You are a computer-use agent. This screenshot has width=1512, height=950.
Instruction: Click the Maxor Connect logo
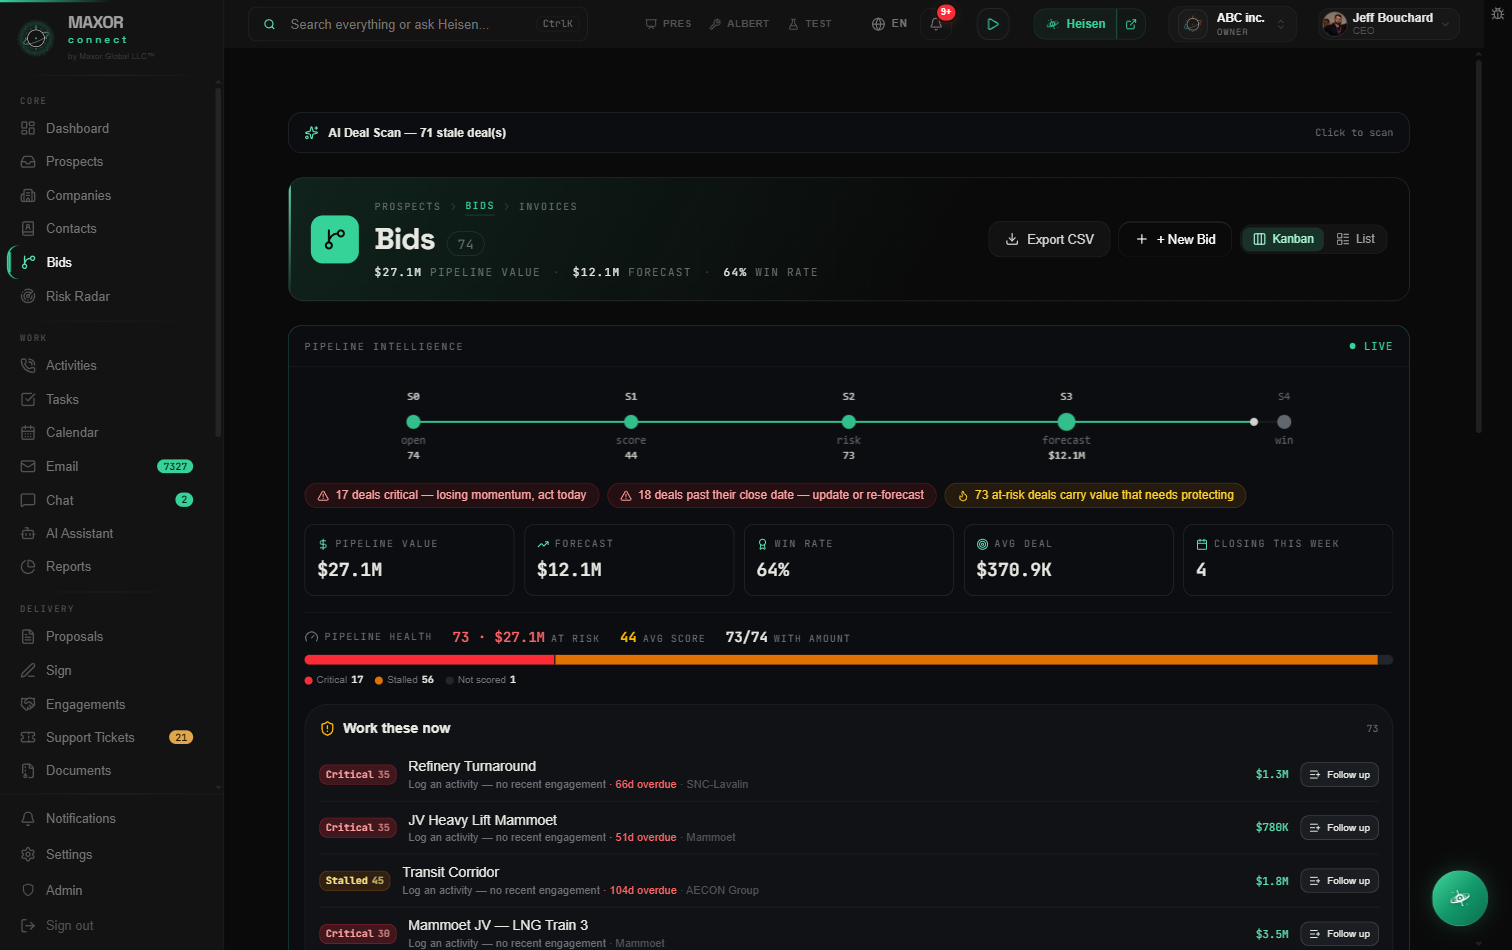pos(36,38)
